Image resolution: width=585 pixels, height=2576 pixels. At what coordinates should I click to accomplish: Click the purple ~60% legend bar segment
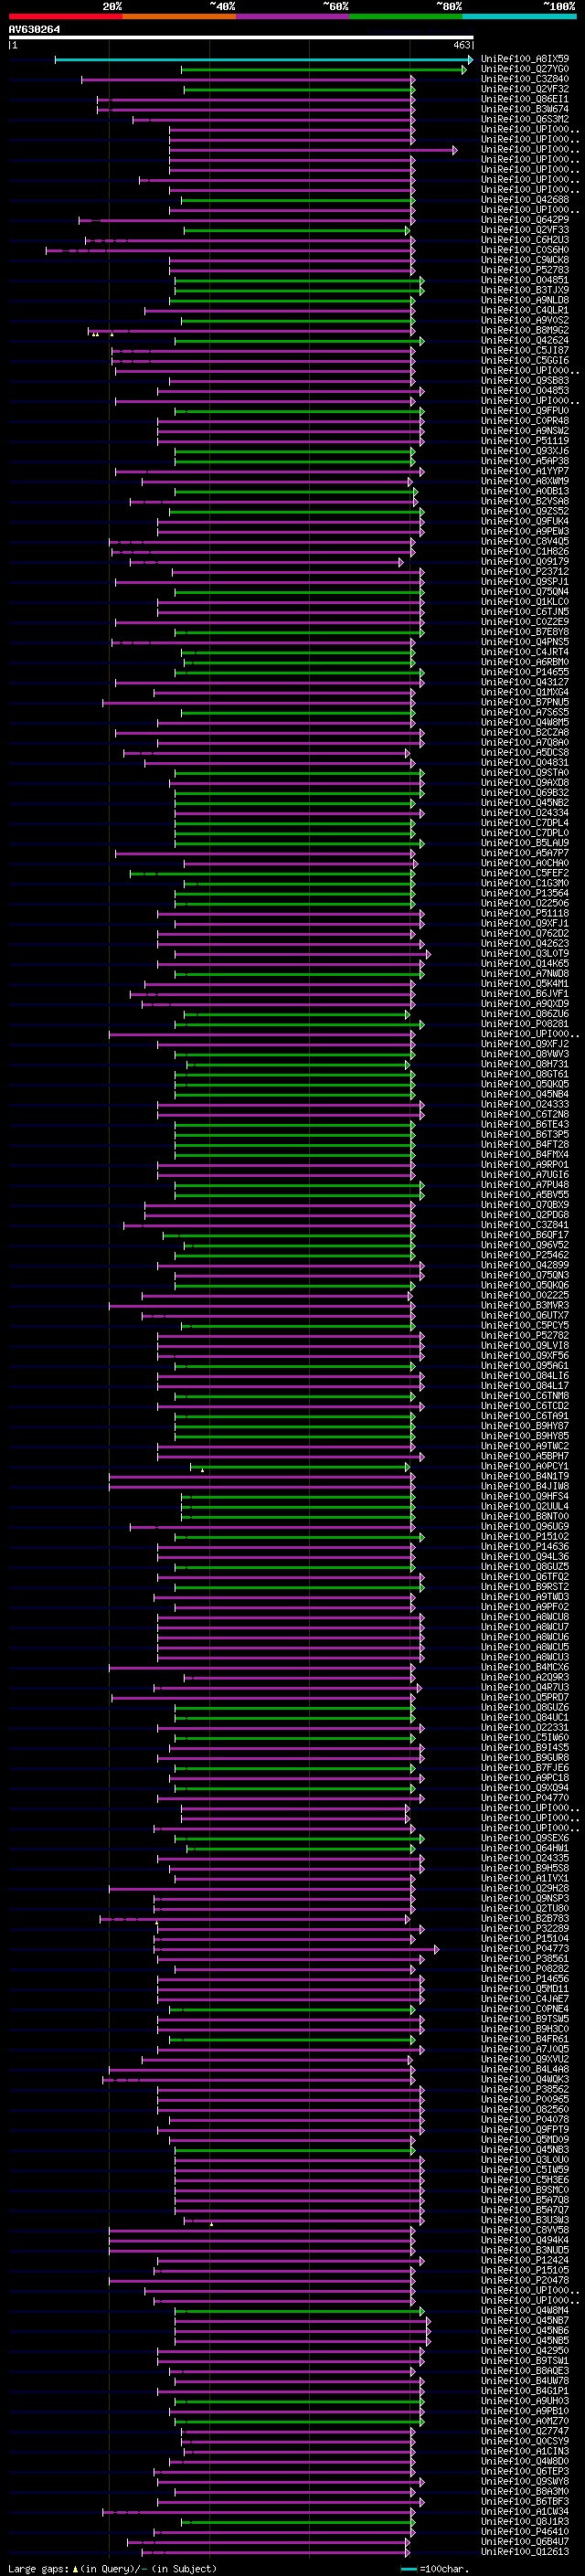tap(293, 16)
